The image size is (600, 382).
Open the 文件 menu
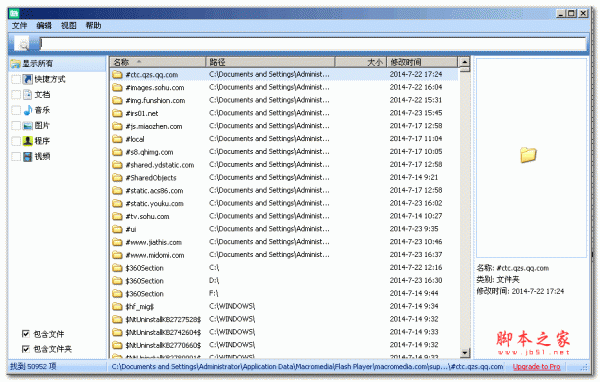click(19, 26)
